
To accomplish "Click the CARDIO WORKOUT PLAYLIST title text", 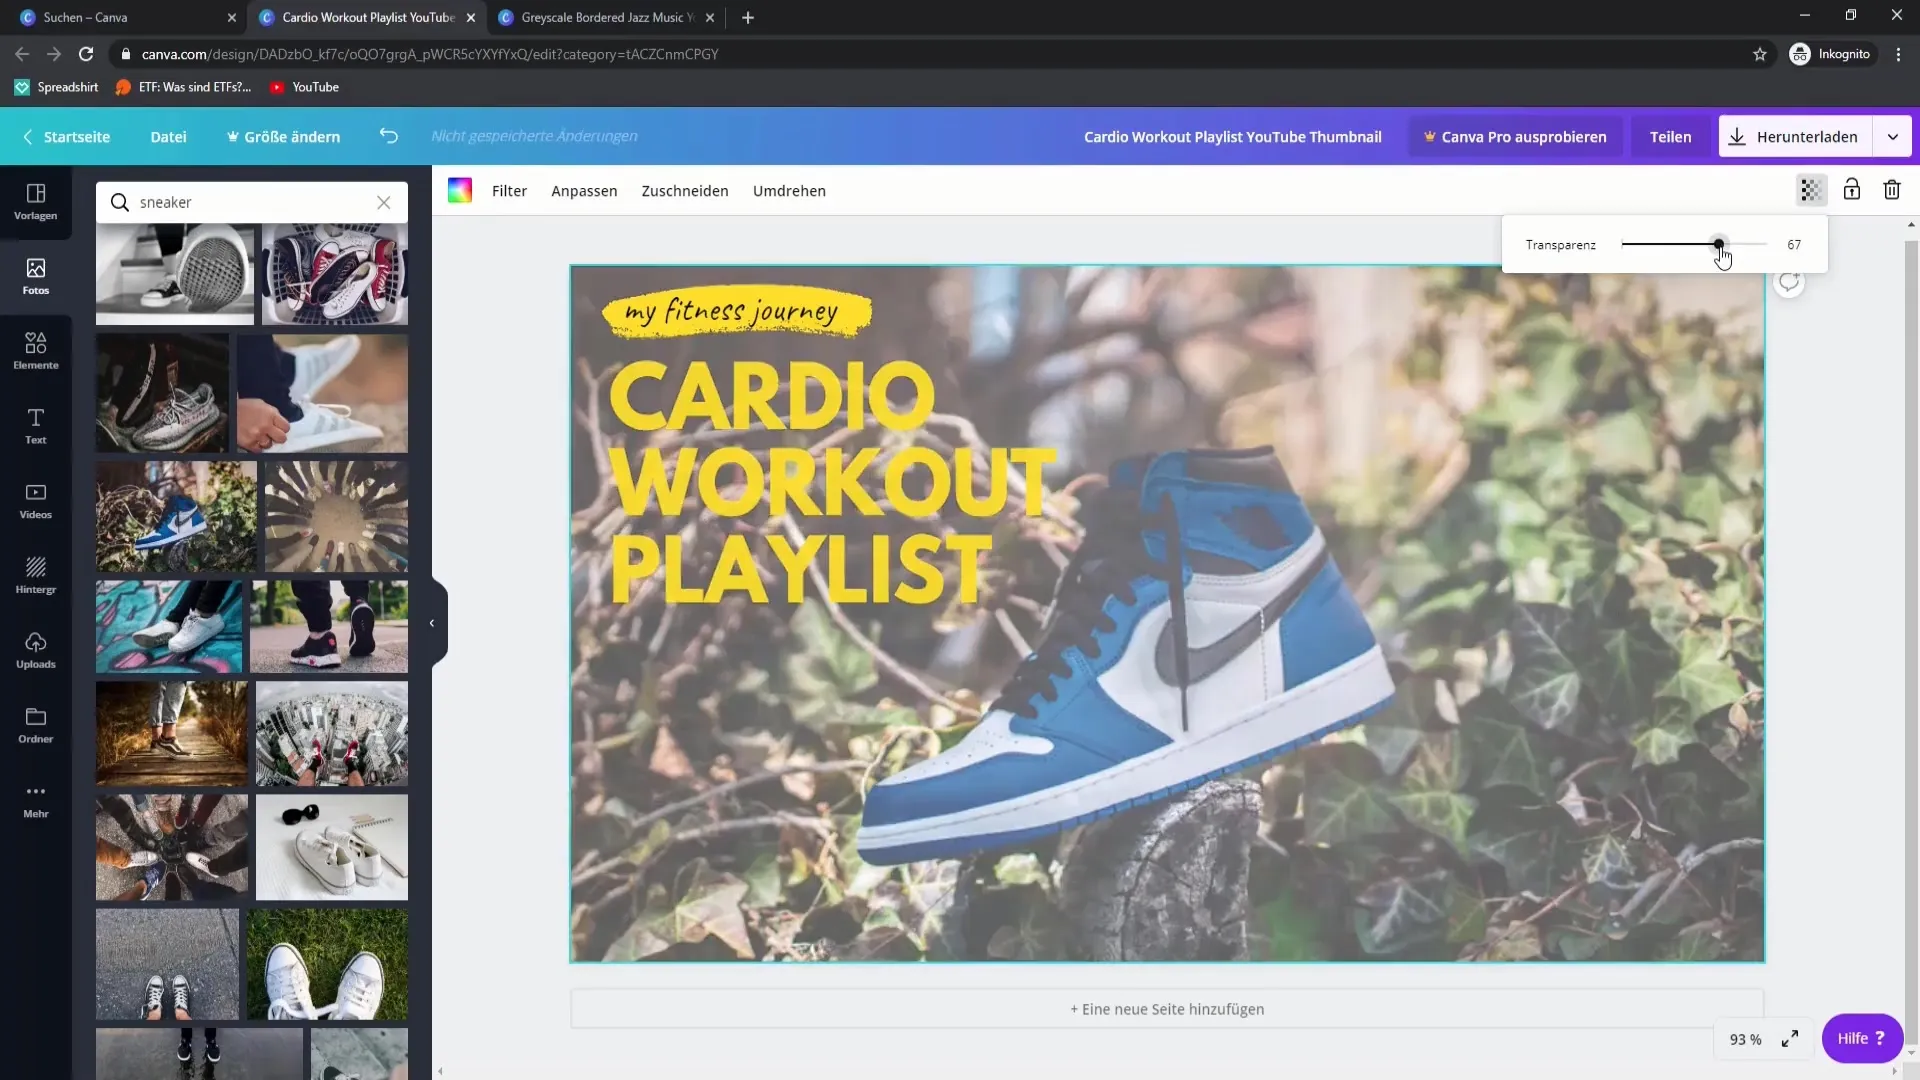I will pyautogui.click(x=832, y=483).
